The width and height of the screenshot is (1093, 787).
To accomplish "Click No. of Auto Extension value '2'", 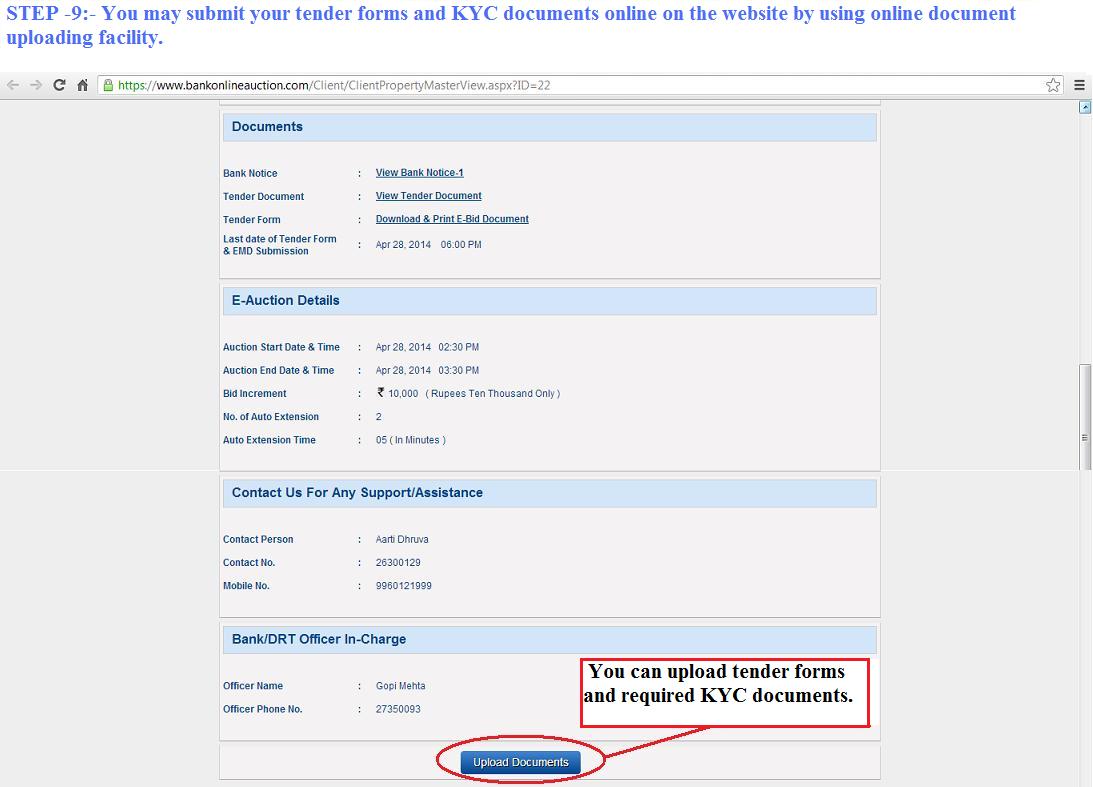I will tap(379, 417).
